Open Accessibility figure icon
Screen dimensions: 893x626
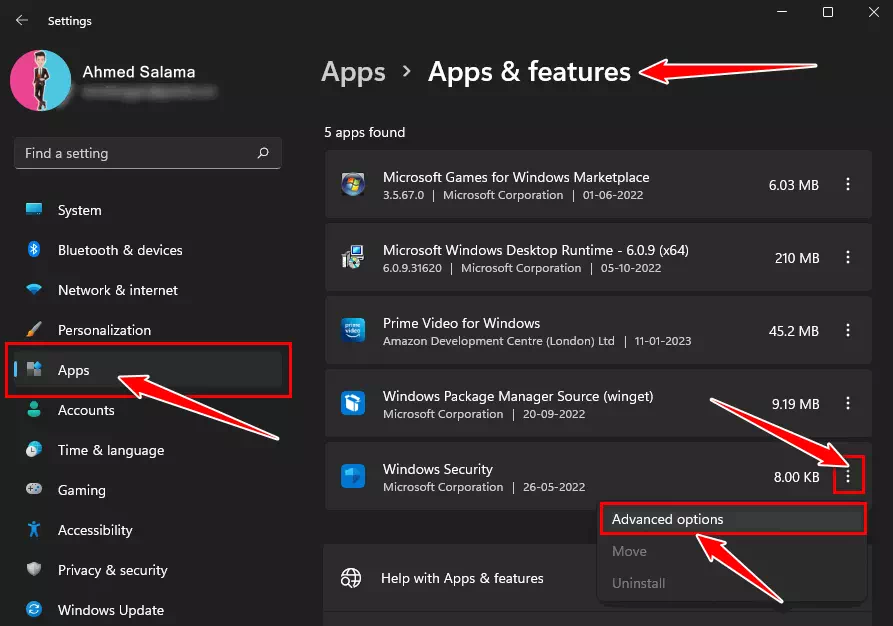pyautogui.click(x=34, y=529)
